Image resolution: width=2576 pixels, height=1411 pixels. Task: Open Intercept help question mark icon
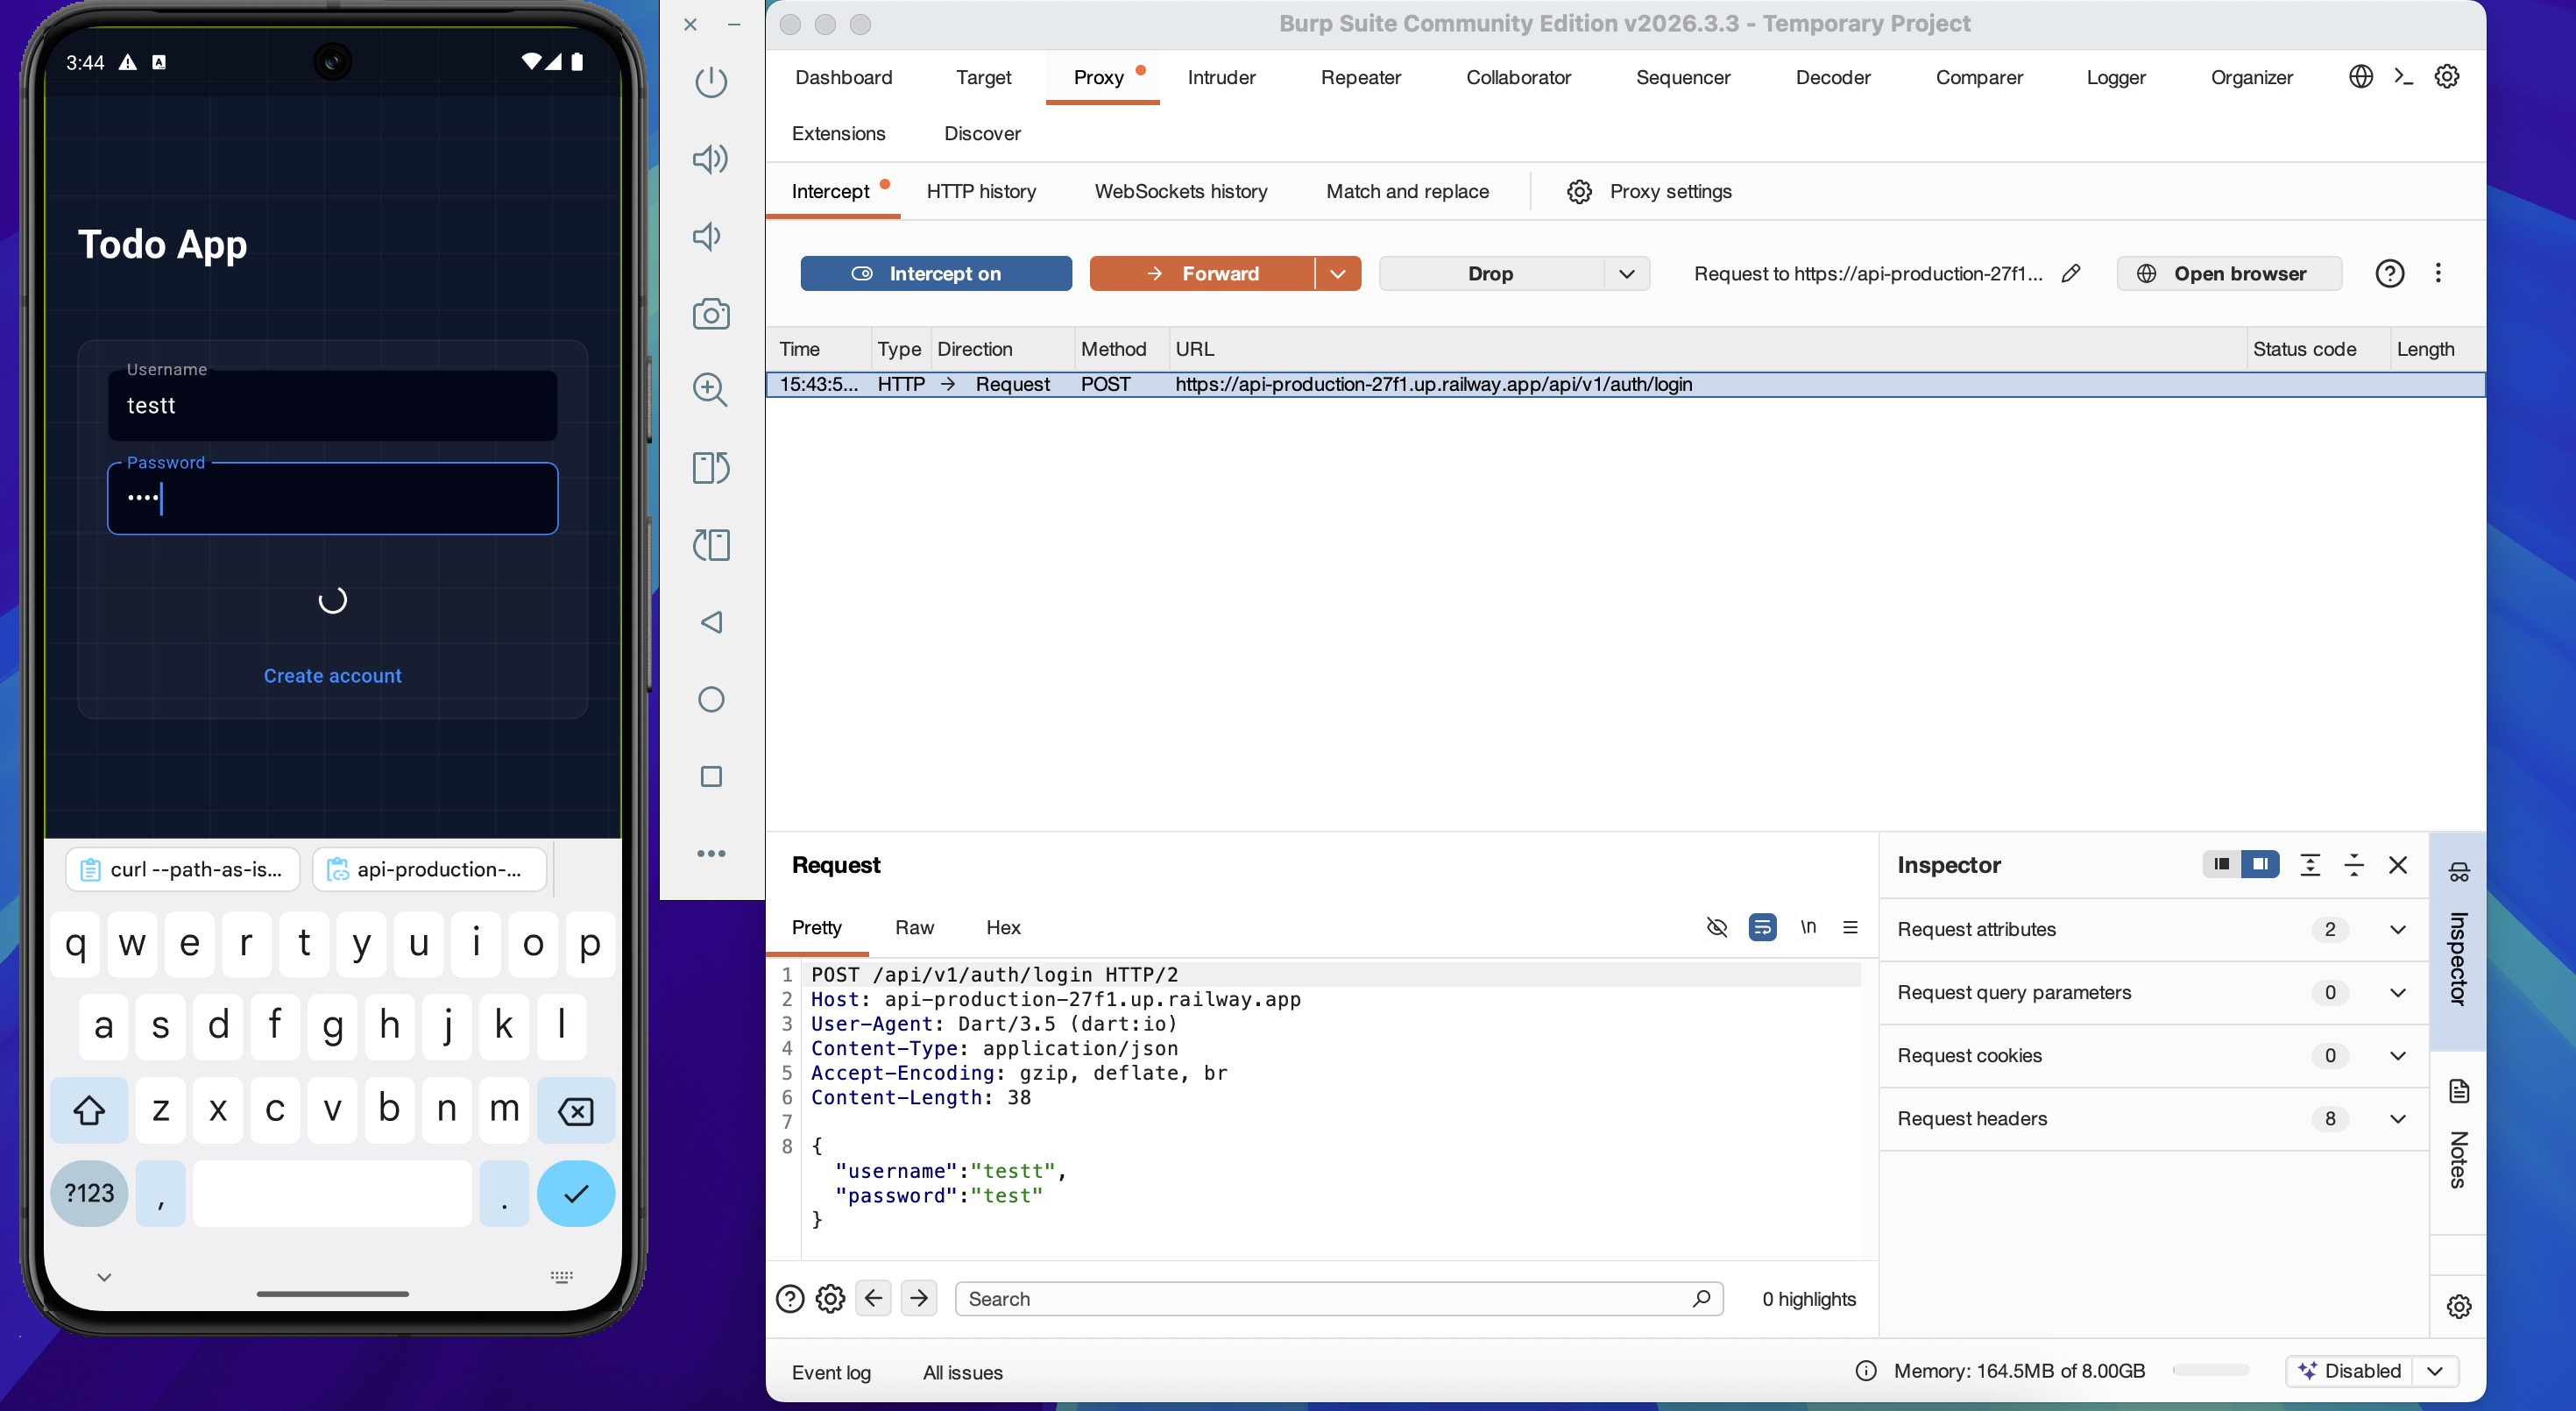click(2389, 273)
